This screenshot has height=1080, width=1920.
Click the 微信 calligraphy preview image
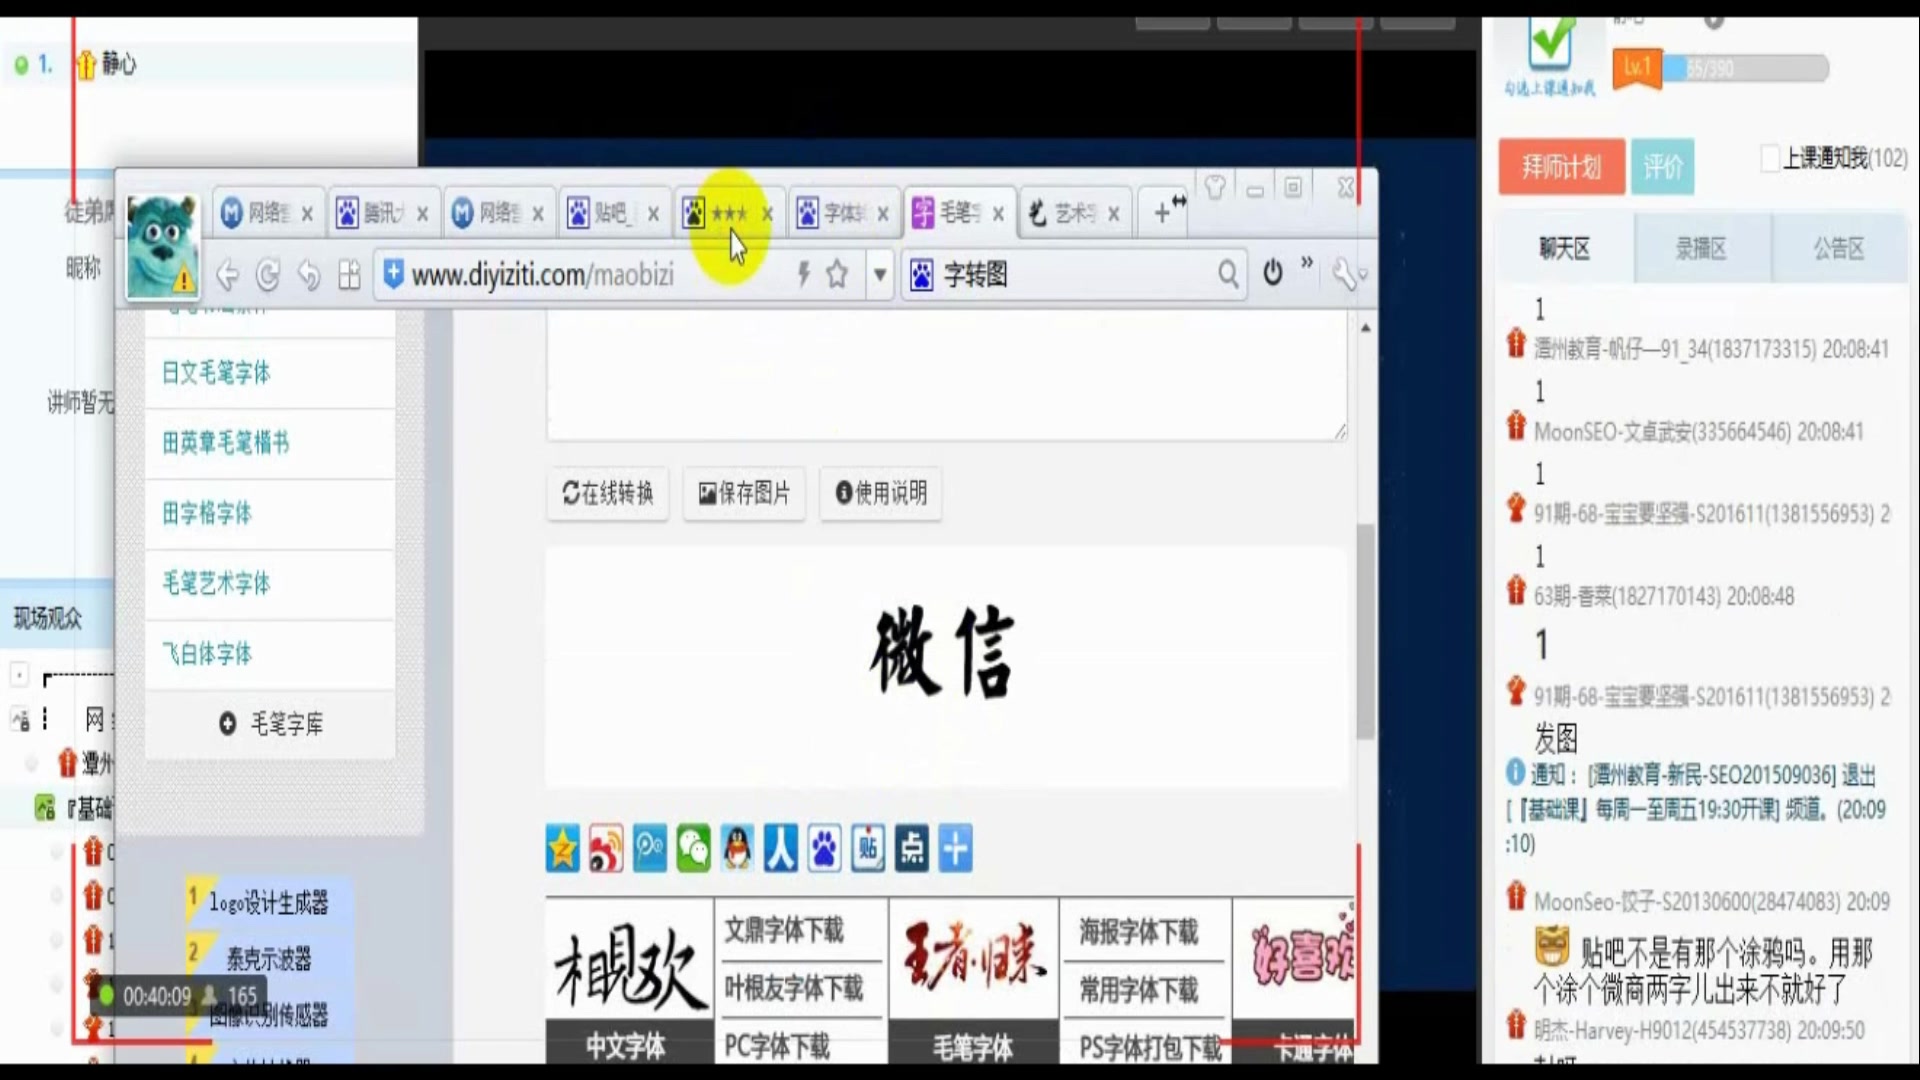(942, 653)
